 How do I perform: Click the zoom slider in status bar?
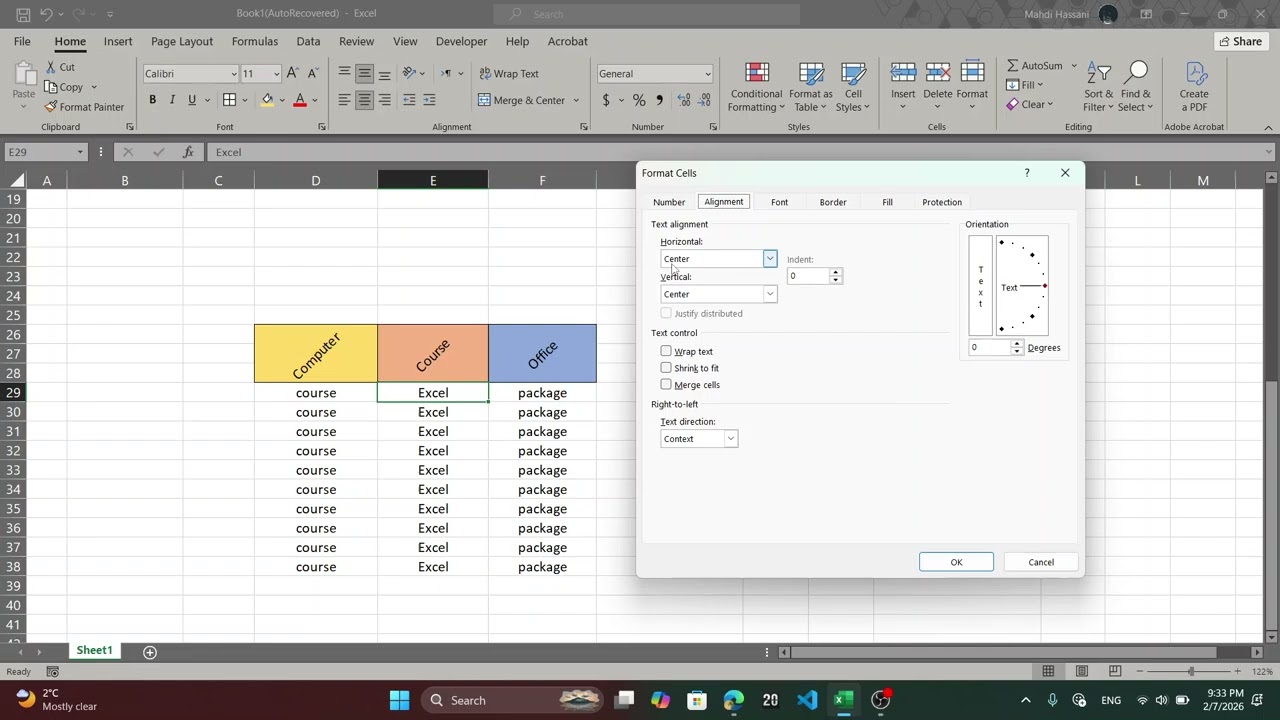click(x=1190, y=671)
